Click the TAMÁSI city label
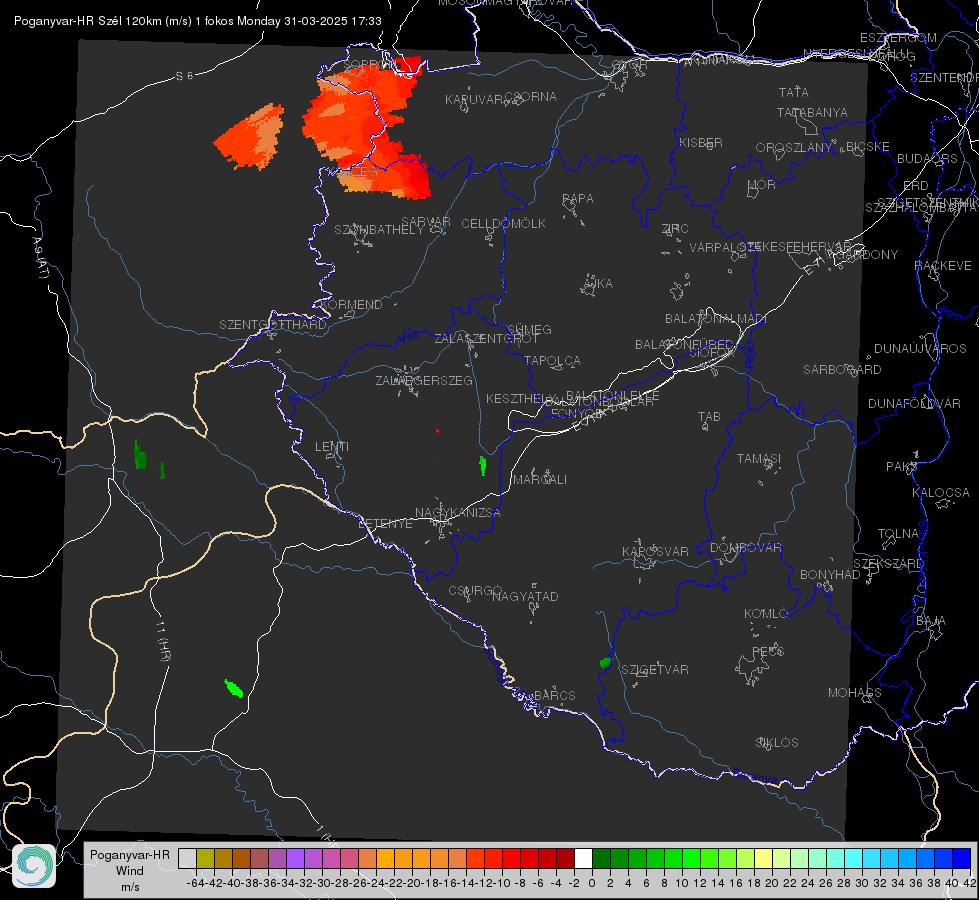Screen dimensions: 979x900 [x=759, y=459]
